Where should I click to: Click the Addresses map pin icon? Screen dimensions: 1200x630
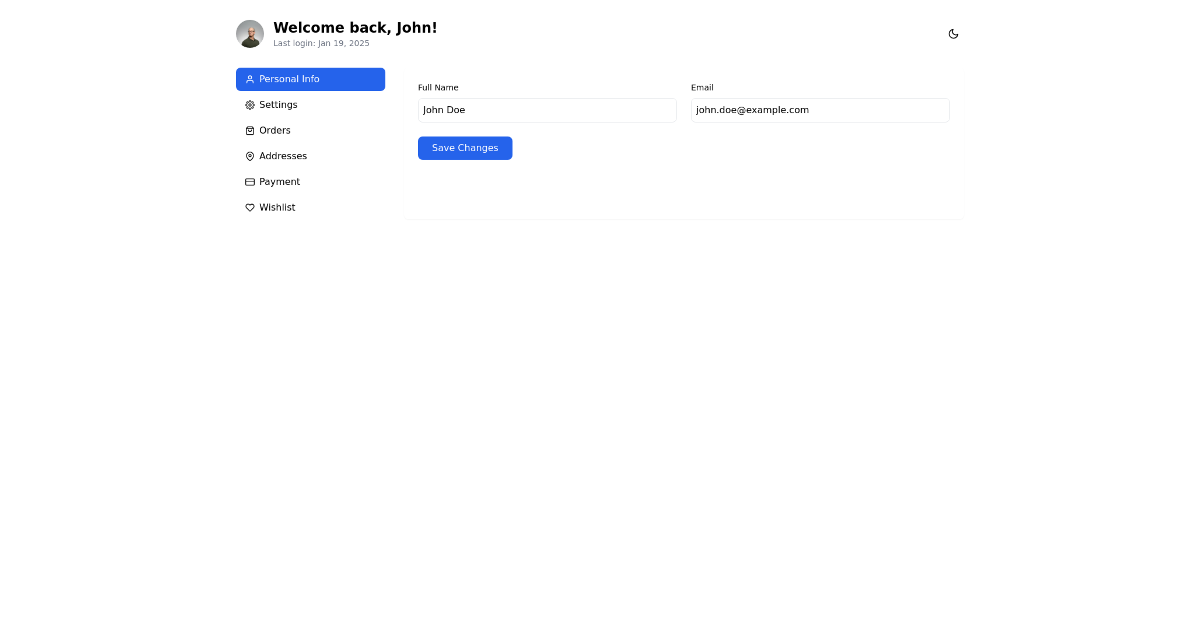249,156
